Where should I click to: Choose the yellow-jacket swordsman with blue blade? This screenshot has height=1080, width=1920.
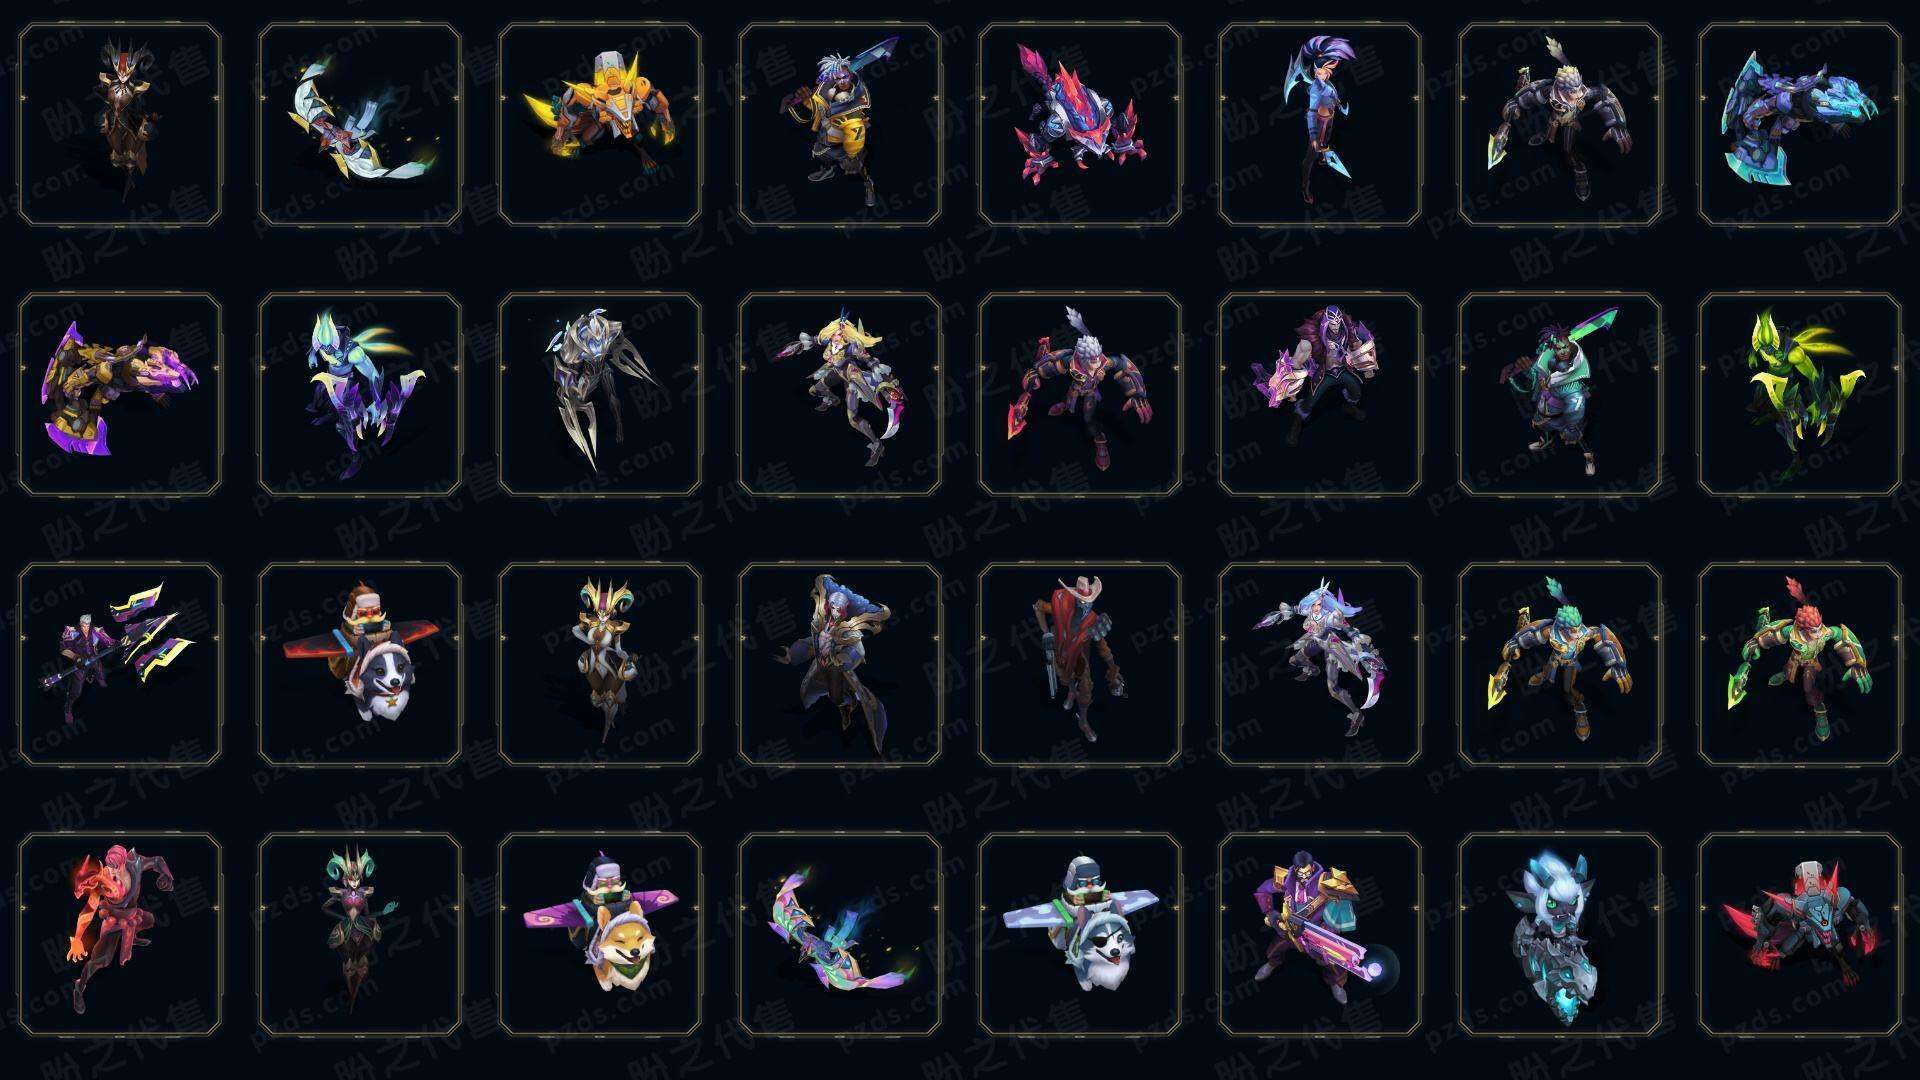point(840,125)
